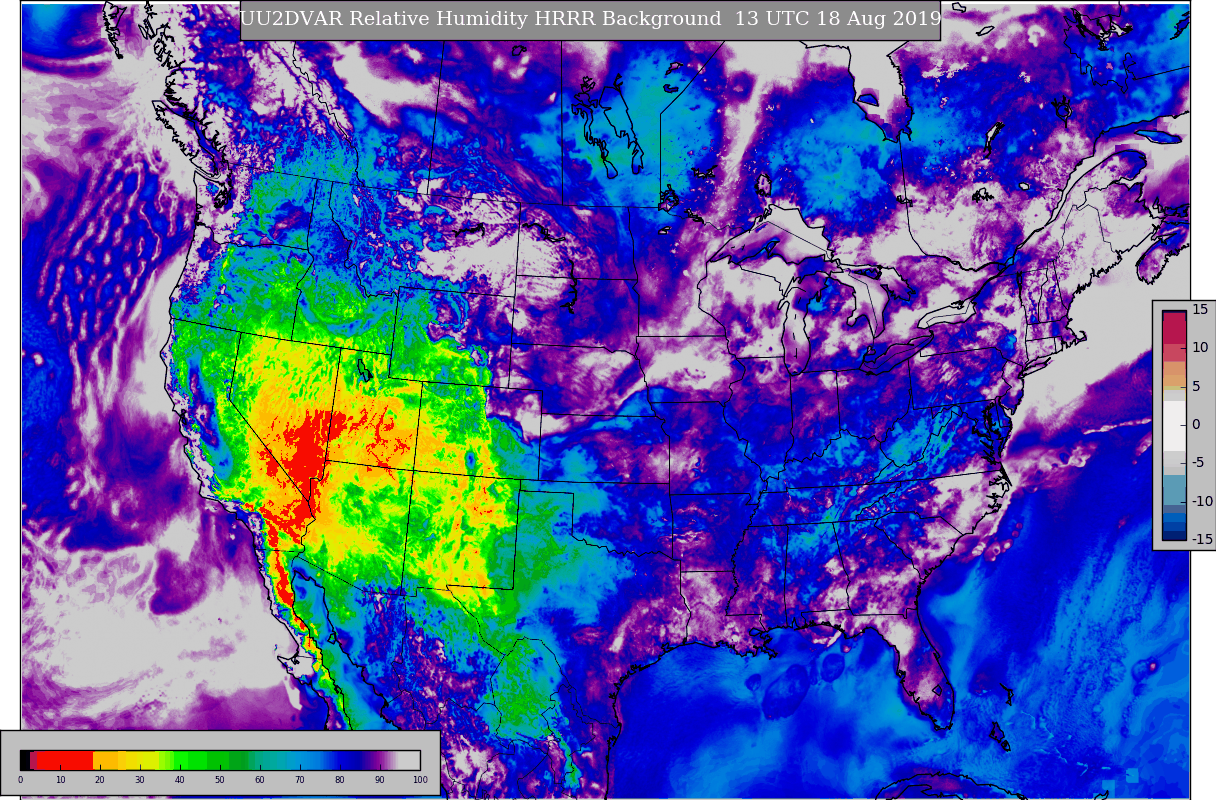Click the red segment of humidity colorbar

point(64,760)
